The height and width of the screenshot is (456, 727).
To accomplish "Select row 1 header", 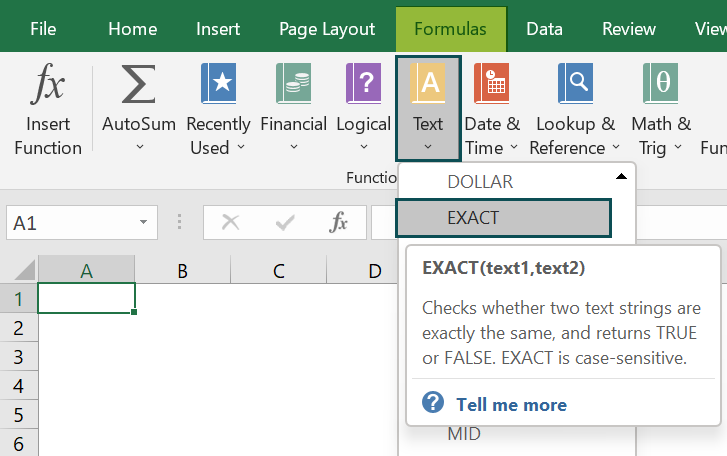I will [x=19, y=299].
